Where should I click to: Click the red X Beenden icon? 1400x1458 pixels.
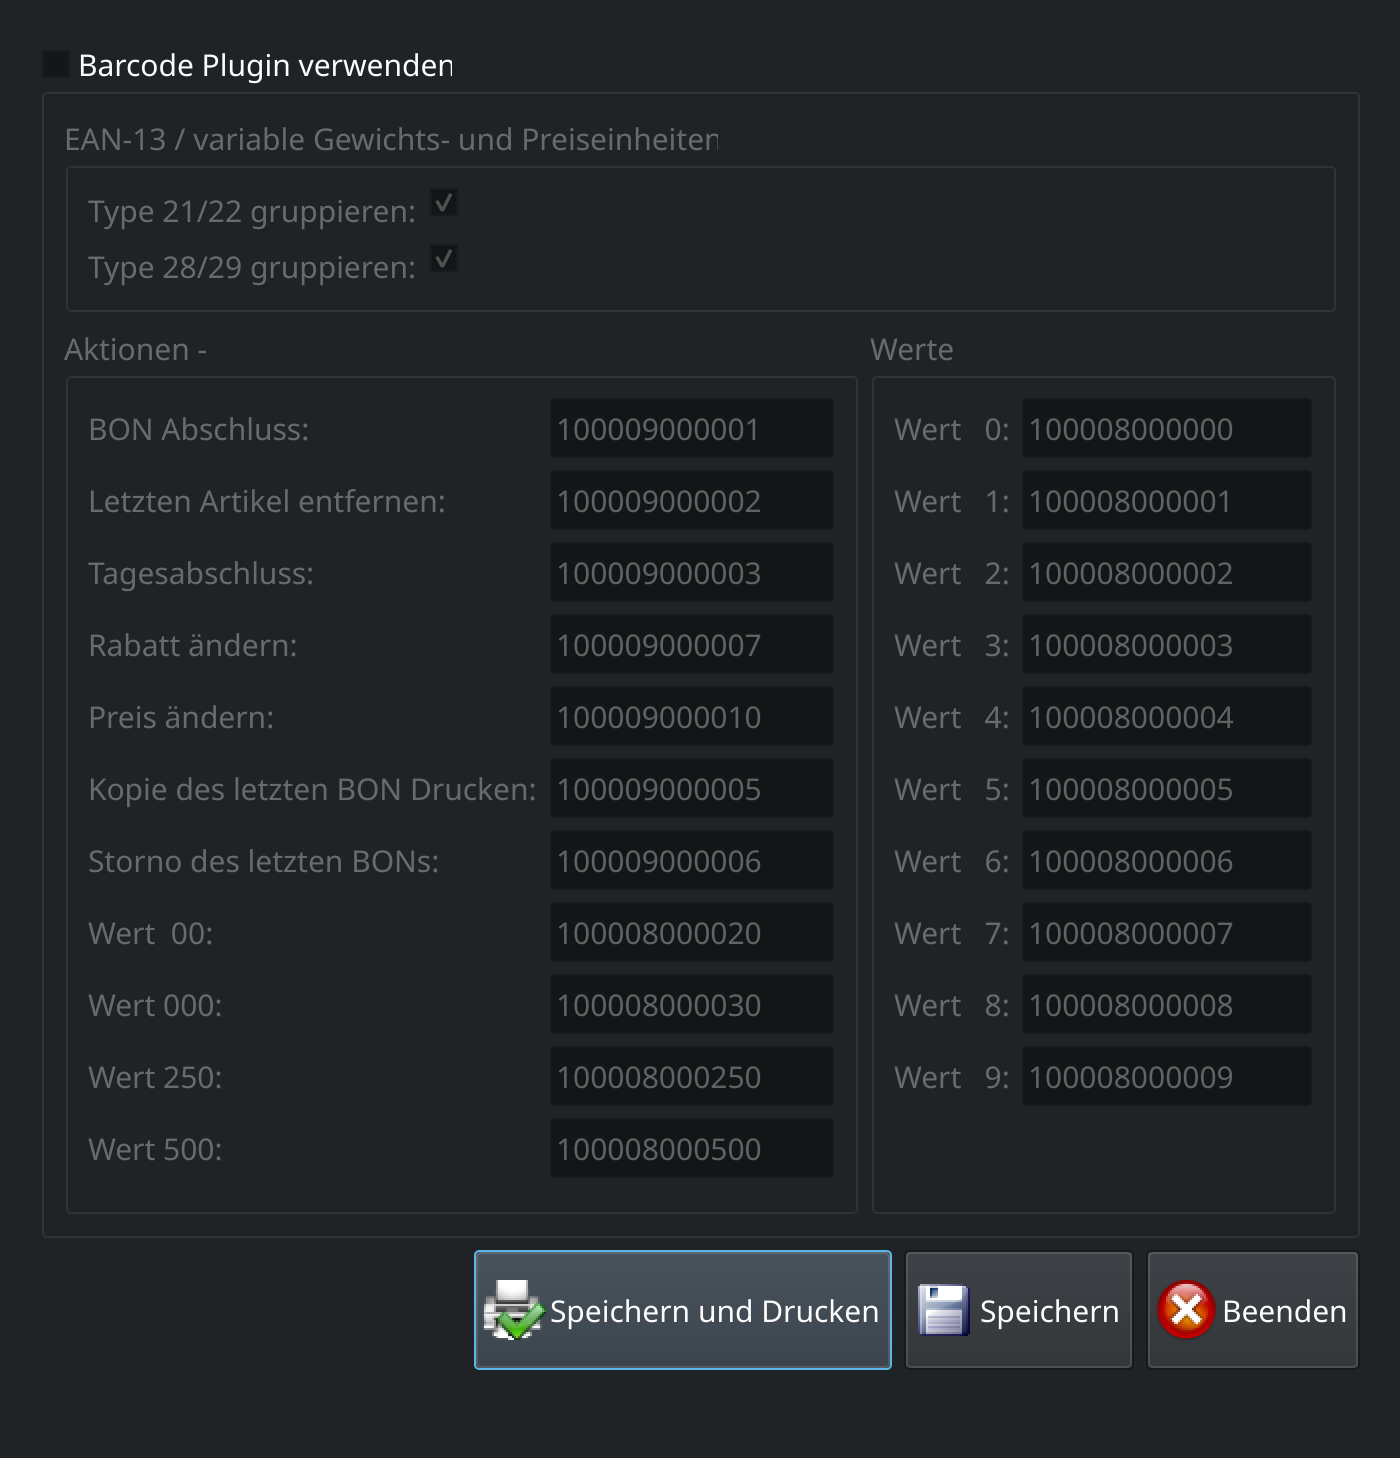click(1186, 1310)
